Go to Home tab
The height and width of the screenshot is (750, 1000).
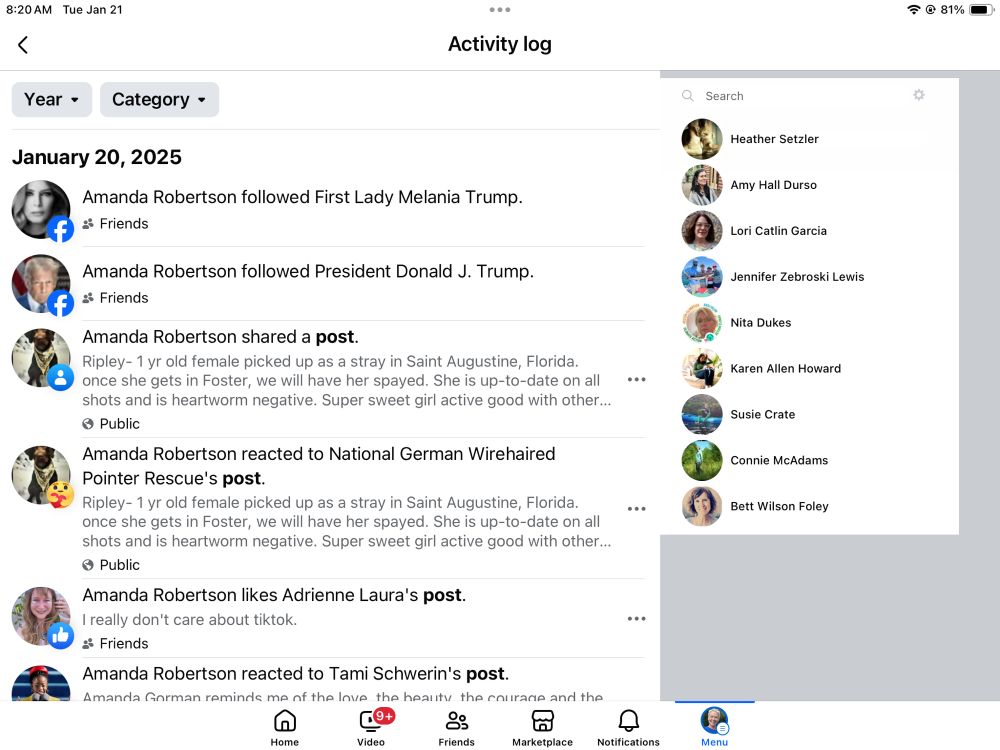tap(284, 728)
